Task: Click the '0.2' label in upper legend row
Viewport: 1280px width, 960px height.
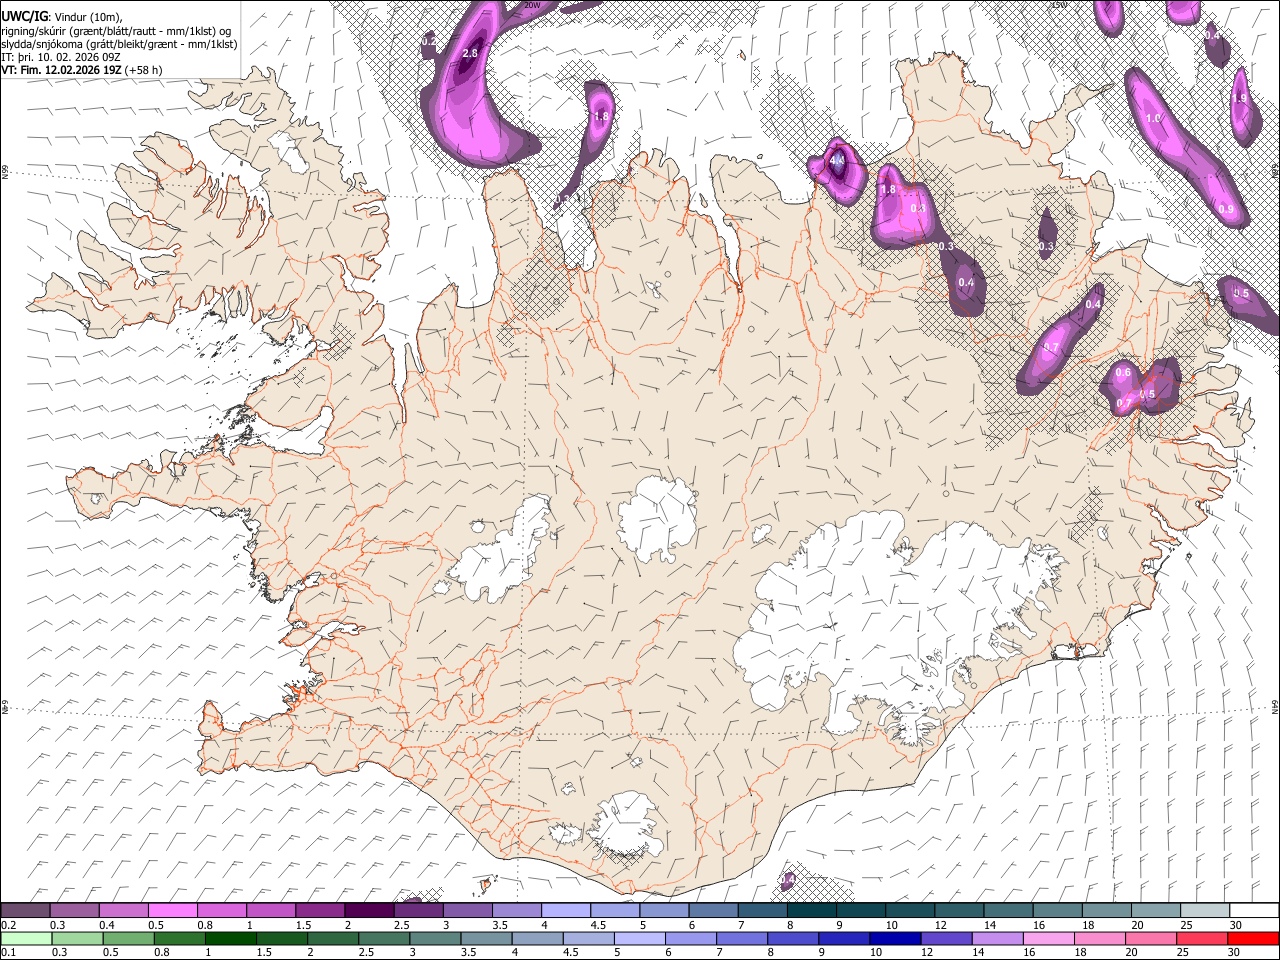Action: (x=7, y=925)
